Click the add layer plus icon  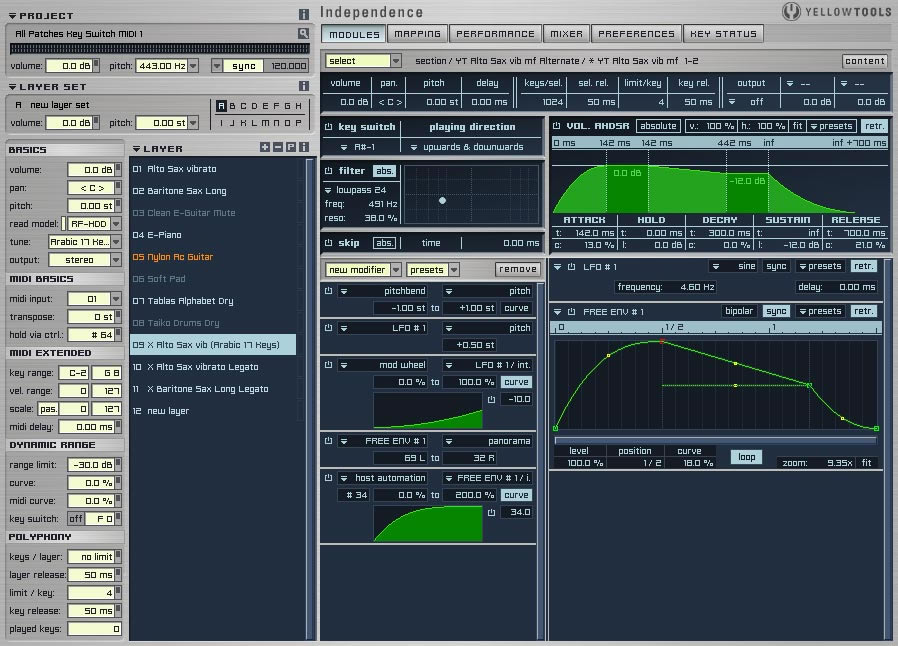click(265, 147)
